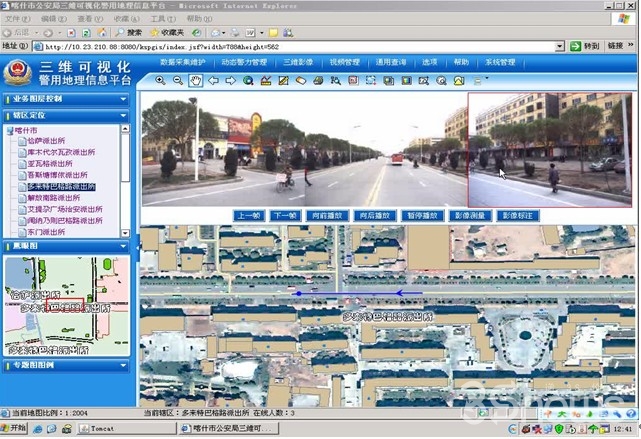Click the full extent globe icon

coord(248,80)
